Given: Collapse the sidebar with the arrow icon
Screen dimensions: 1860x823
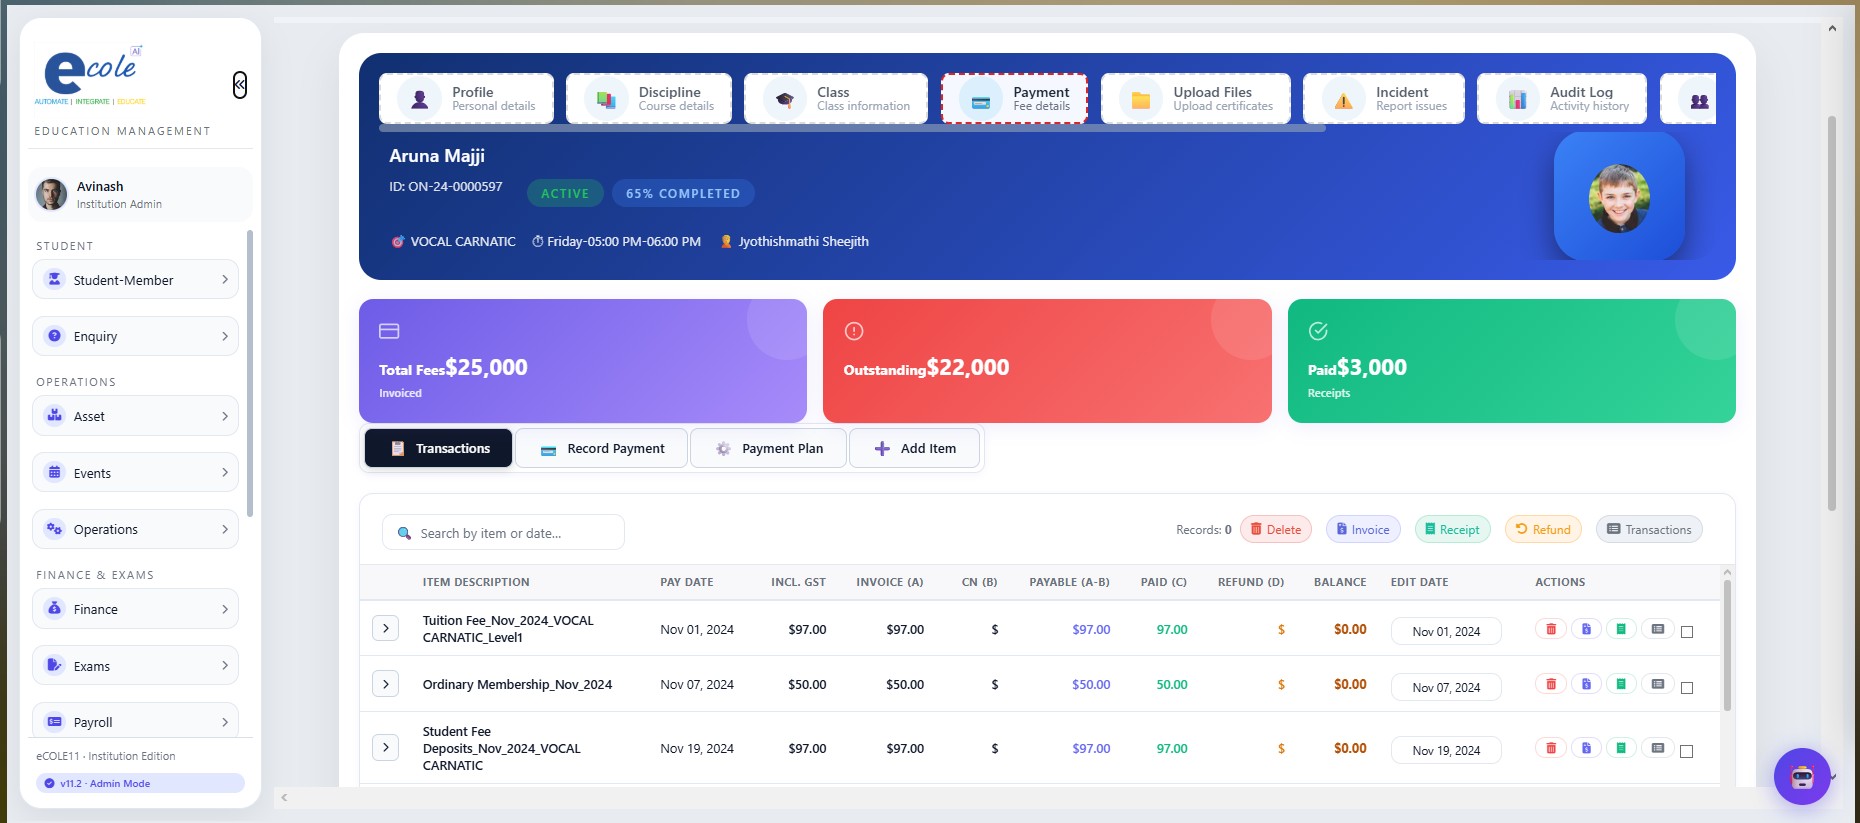Looking at the screenshot, I should (240, 85).
